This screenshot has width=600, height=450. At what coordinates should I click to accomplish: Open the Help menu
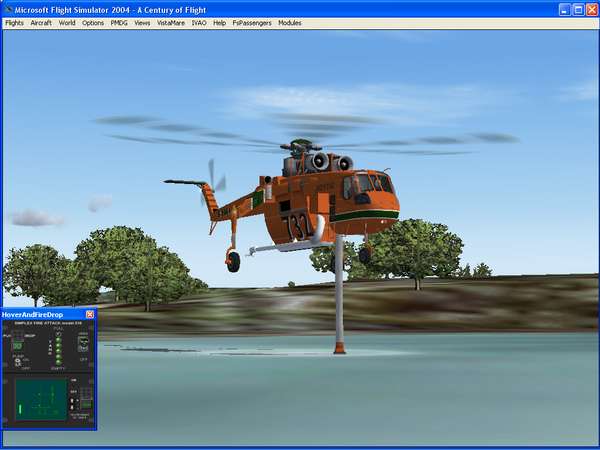click(x=219, y=22)
